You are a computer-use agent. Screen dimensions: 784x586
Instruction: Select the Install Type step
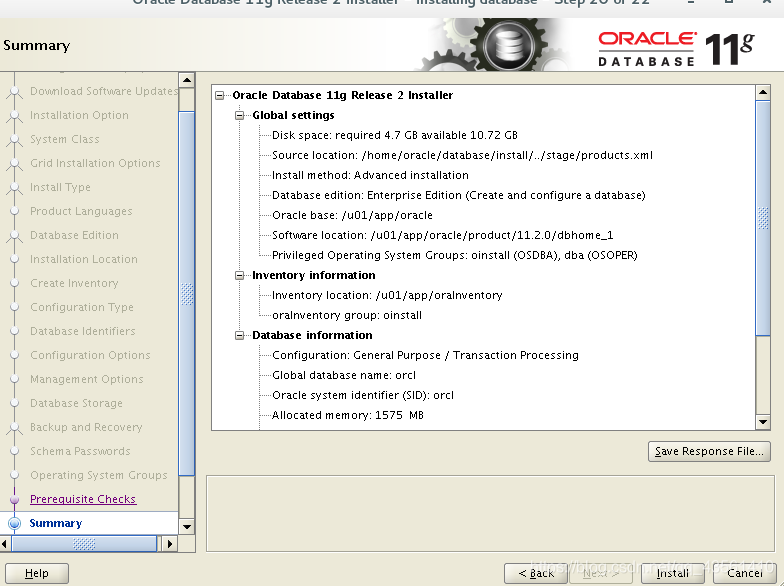click(60, 187)
